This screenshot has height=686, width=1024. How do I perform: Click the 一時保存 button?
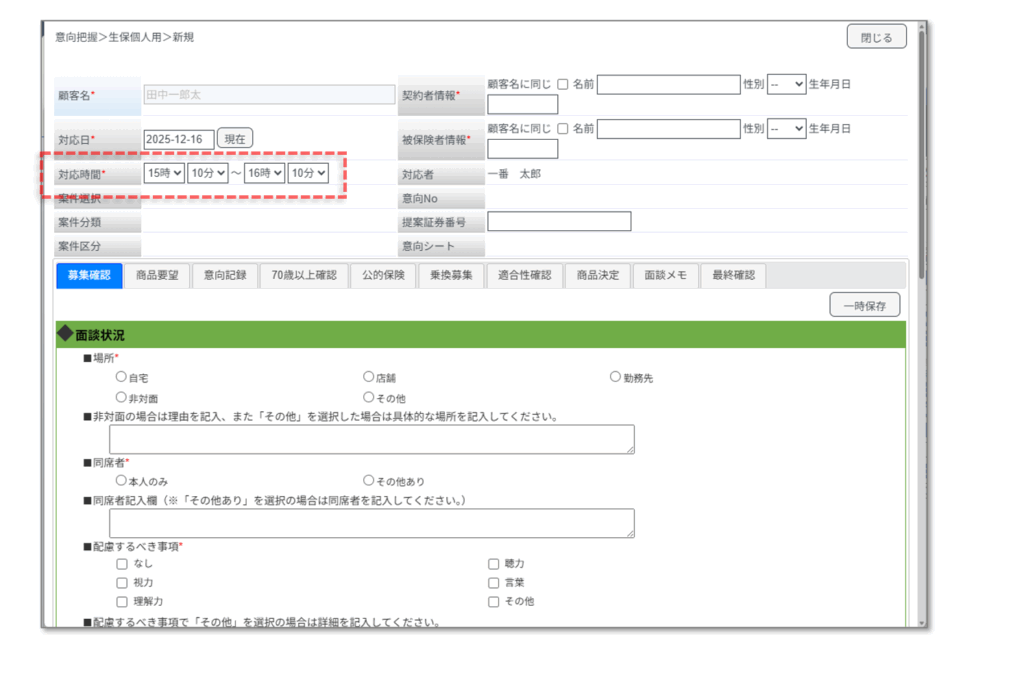point(864,305)
